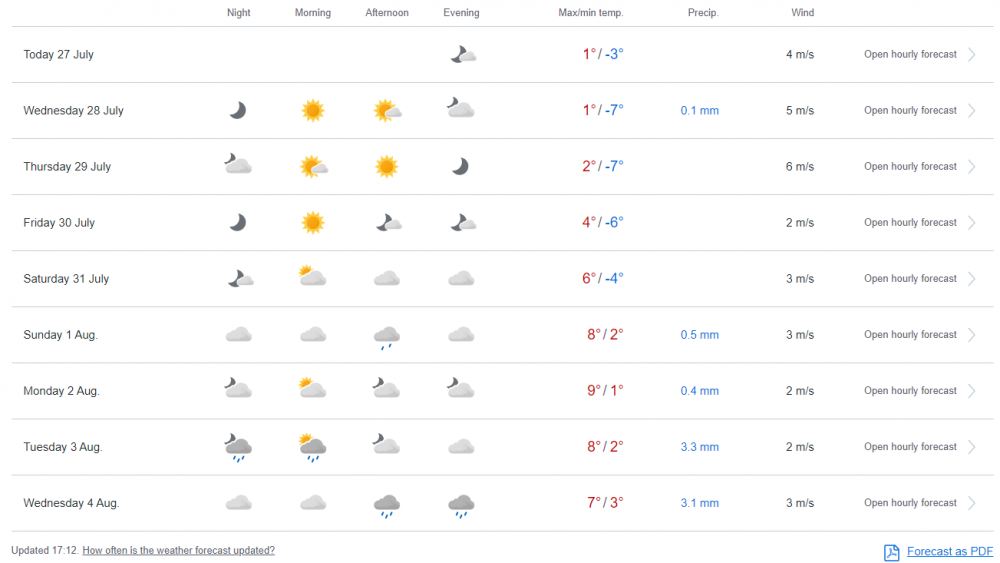Screen dimensions: 1000x563
Task: Open hourly forecast for Monday 2 Aug.
Action: (x=910, y=391)
